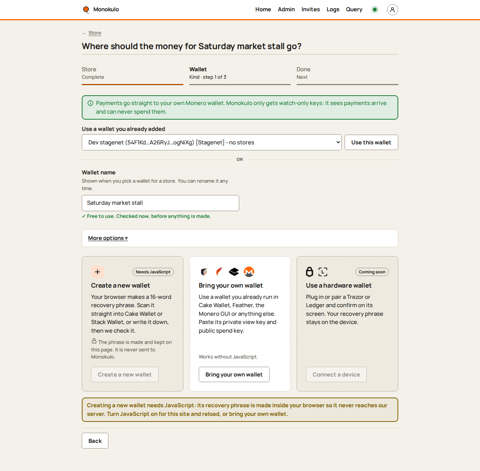Go to the Logs page

click(333, 9)
